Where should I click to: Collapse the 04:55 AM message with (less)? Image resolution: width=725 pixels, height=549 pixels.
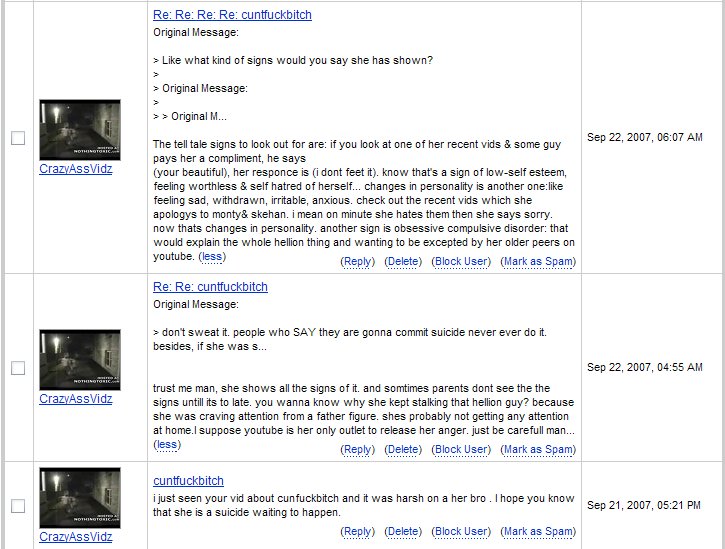[x=167, y=444]
